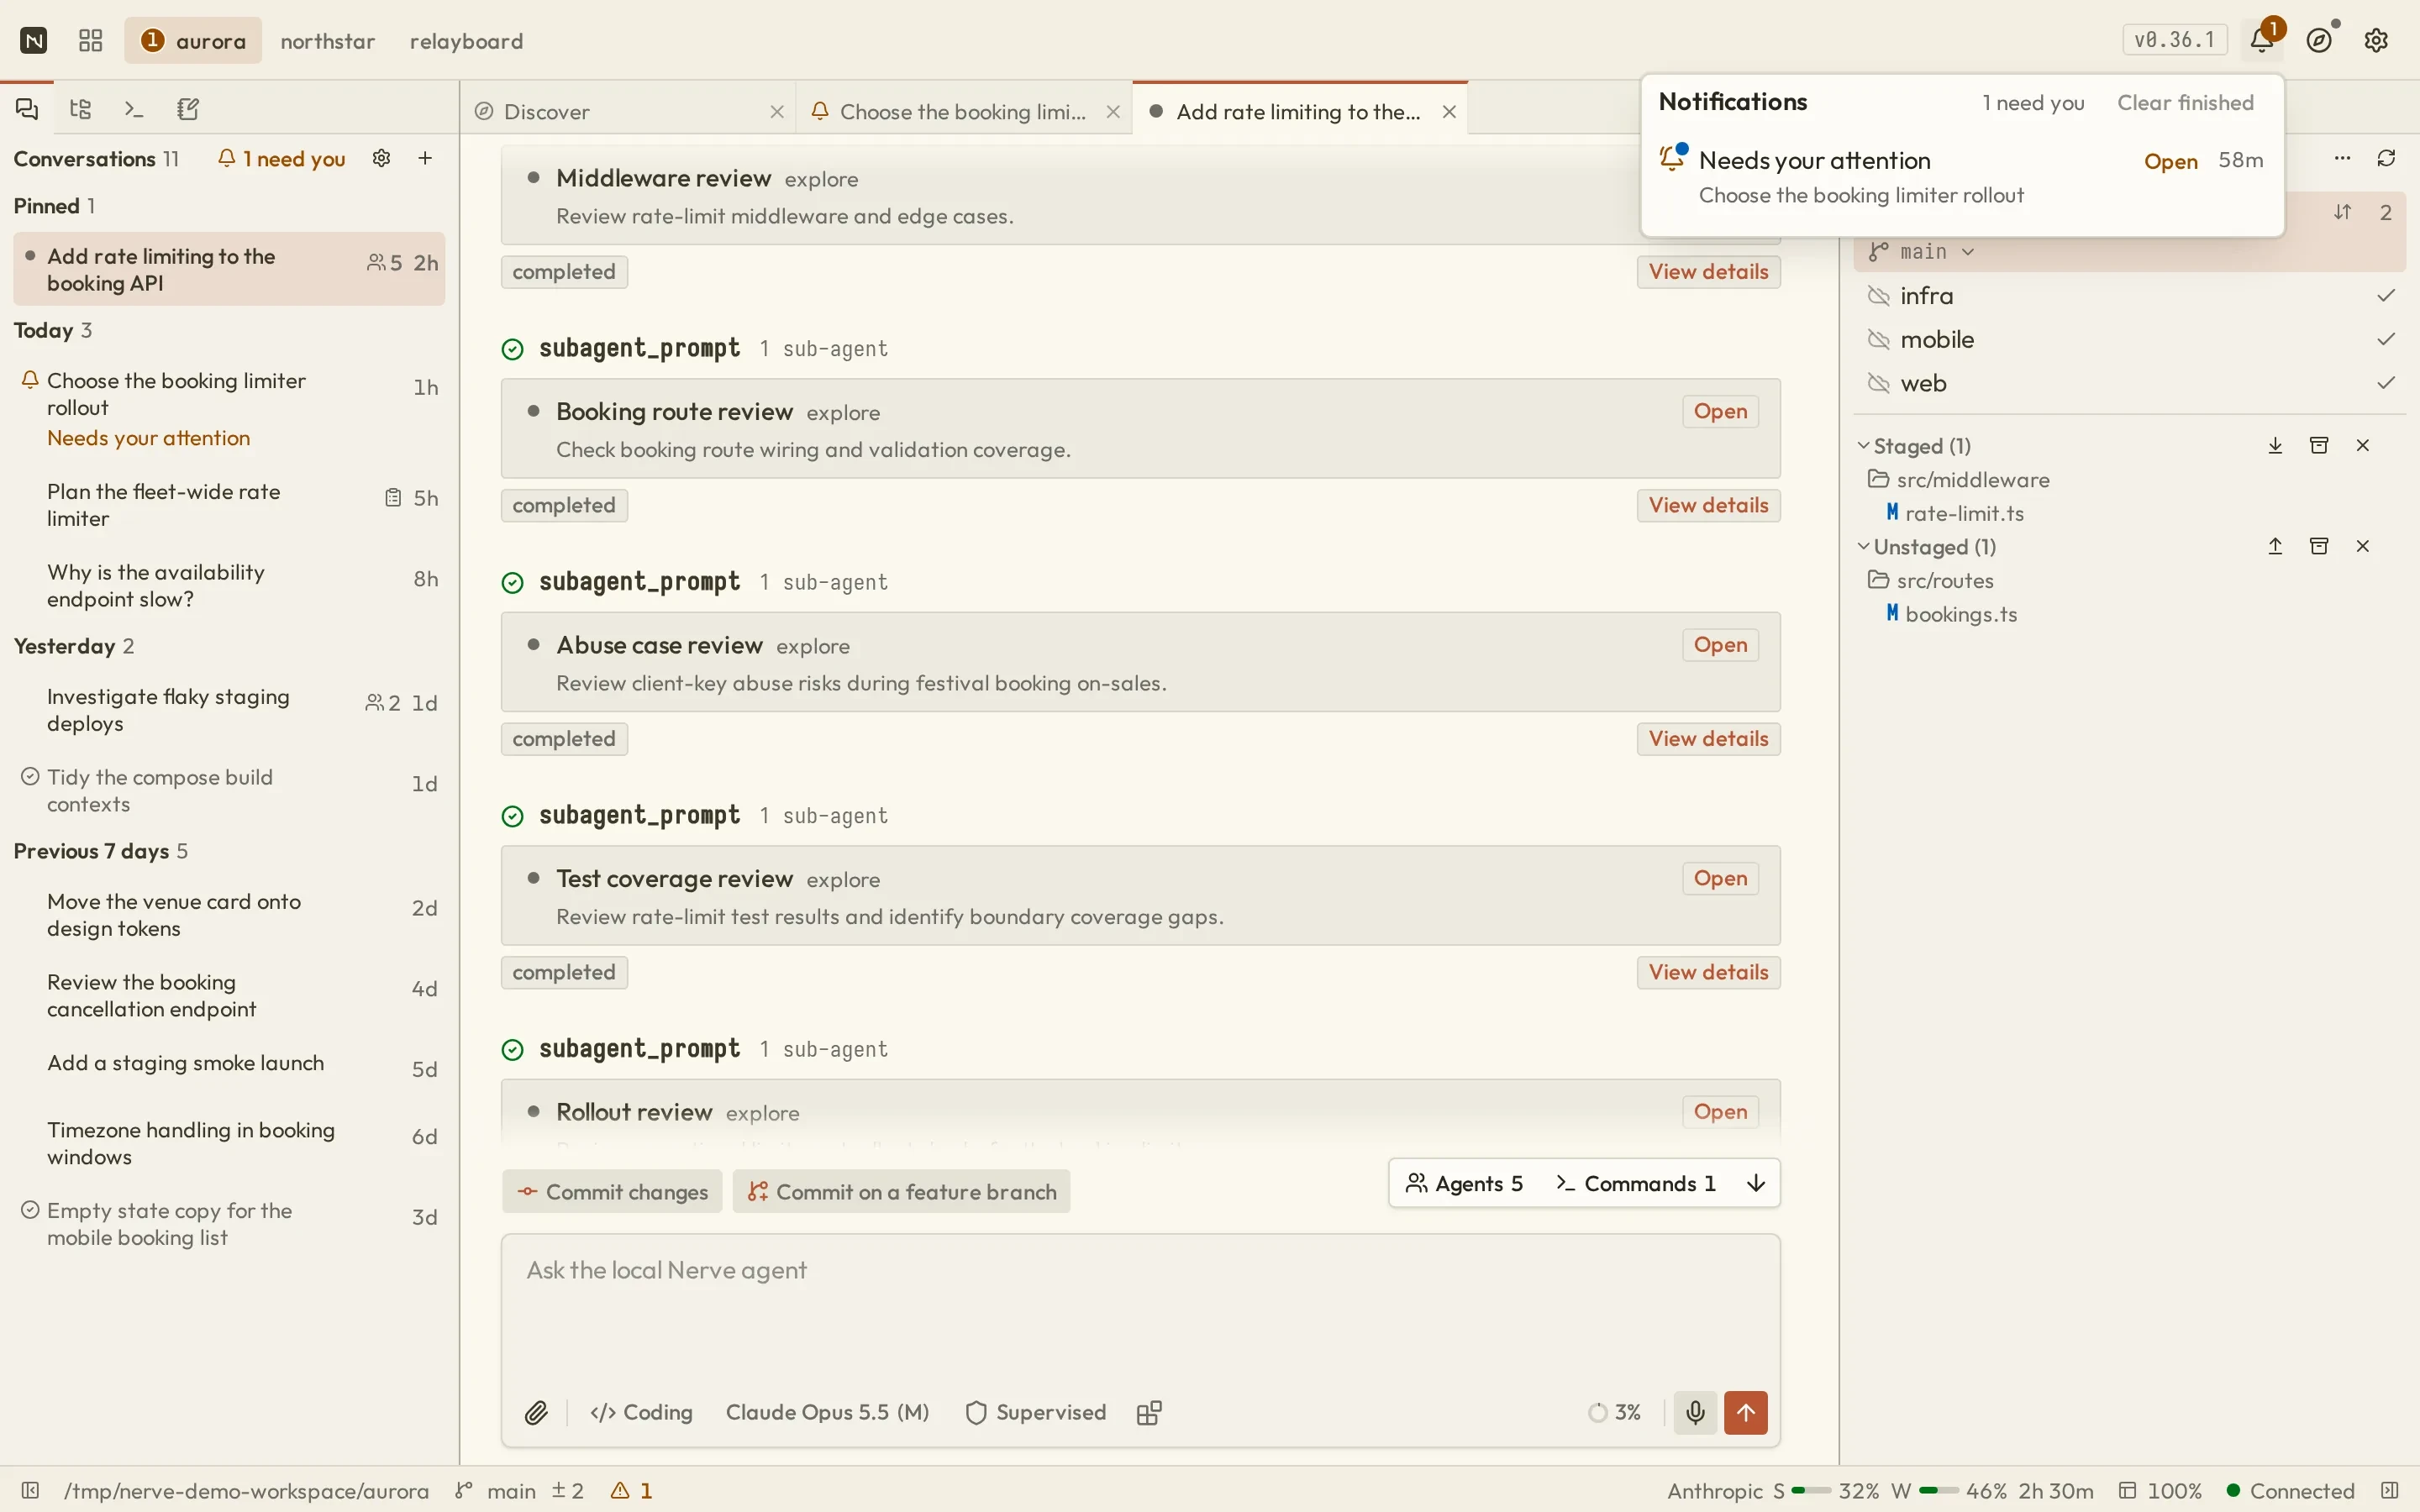Expand the Agents and Commands bar arrow
The height and width of the screenshot is (1512, 2420).
click(x=1756, y=1183)
